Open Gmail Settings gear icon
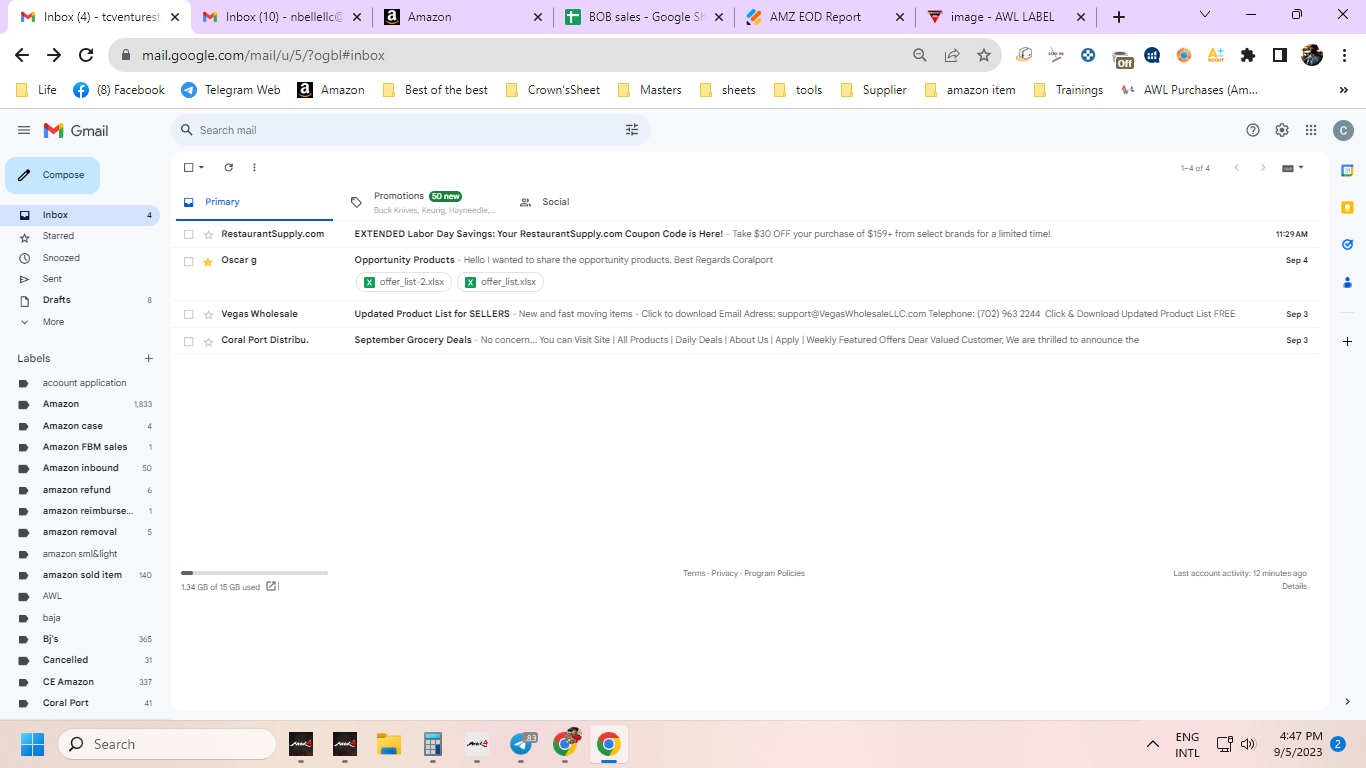The width and height of the screenshot is (1366, 768). pyautogui.click(x=1282, y=130)
